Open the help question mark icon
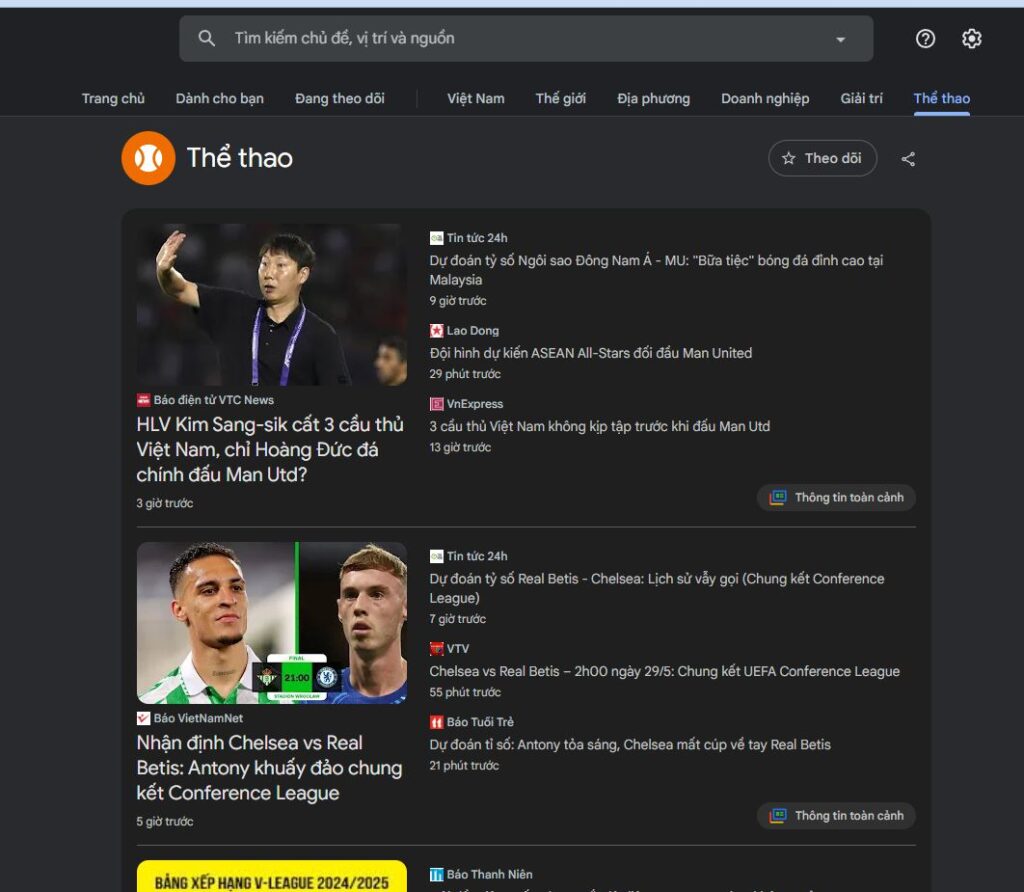The width and height of the screenshot is (1024, 892). (925, 39)
